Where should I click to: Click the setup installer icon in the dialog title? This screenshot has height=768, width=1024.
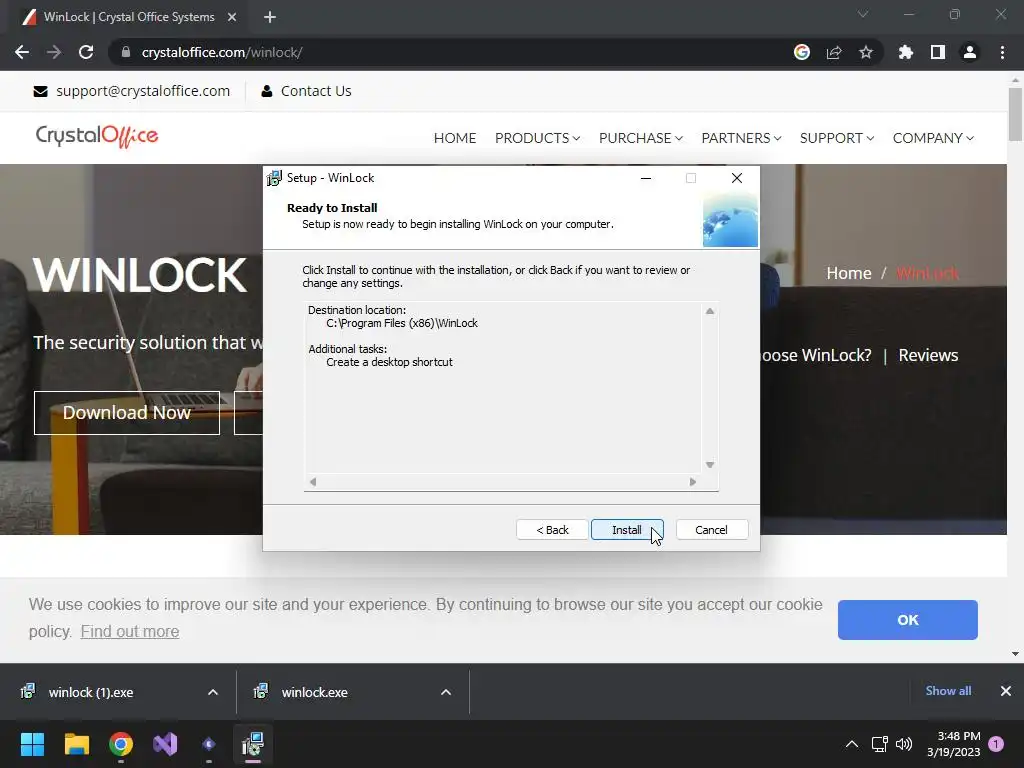pyautogui.click(x=274, y=178)
